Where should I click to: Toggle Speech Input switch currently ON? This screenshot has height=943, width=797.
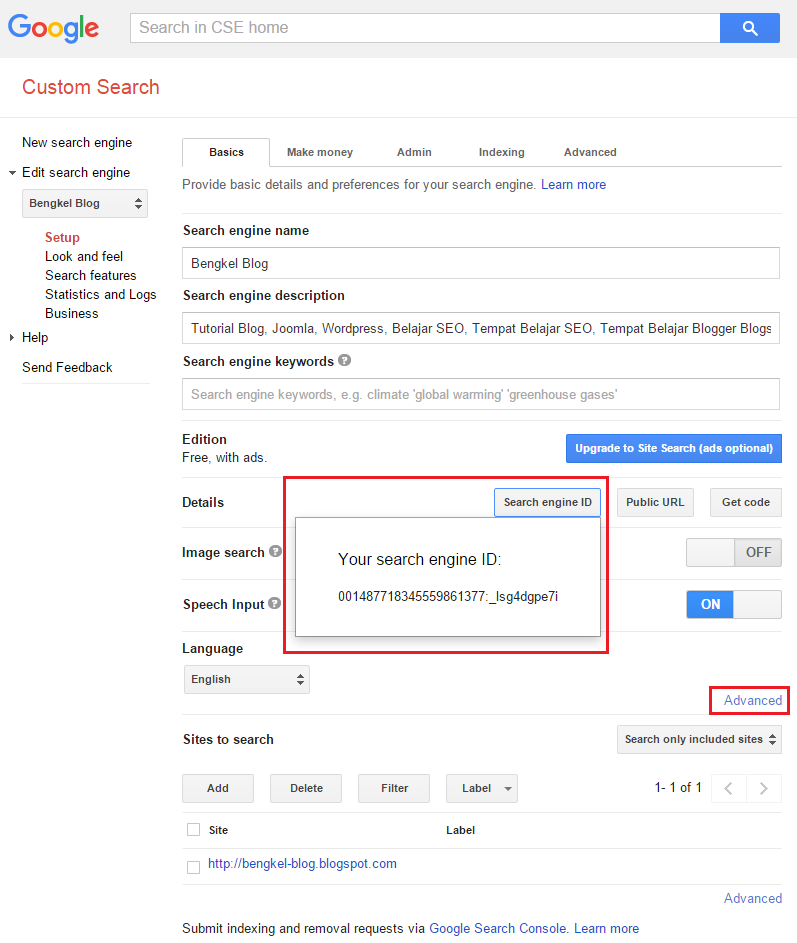[x=734, y=604]
